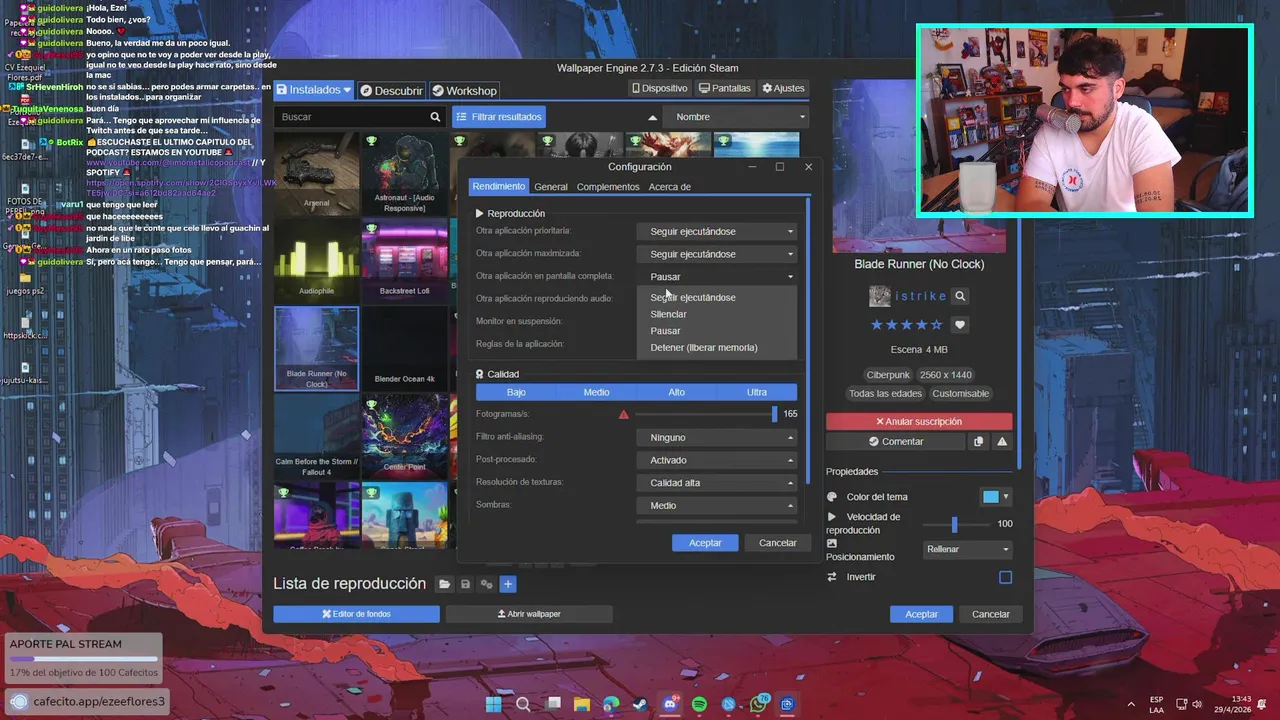Screen dimensions: 1280x720
Task: Open WhatsApp from the taskbar
Action: pos(758,704)
